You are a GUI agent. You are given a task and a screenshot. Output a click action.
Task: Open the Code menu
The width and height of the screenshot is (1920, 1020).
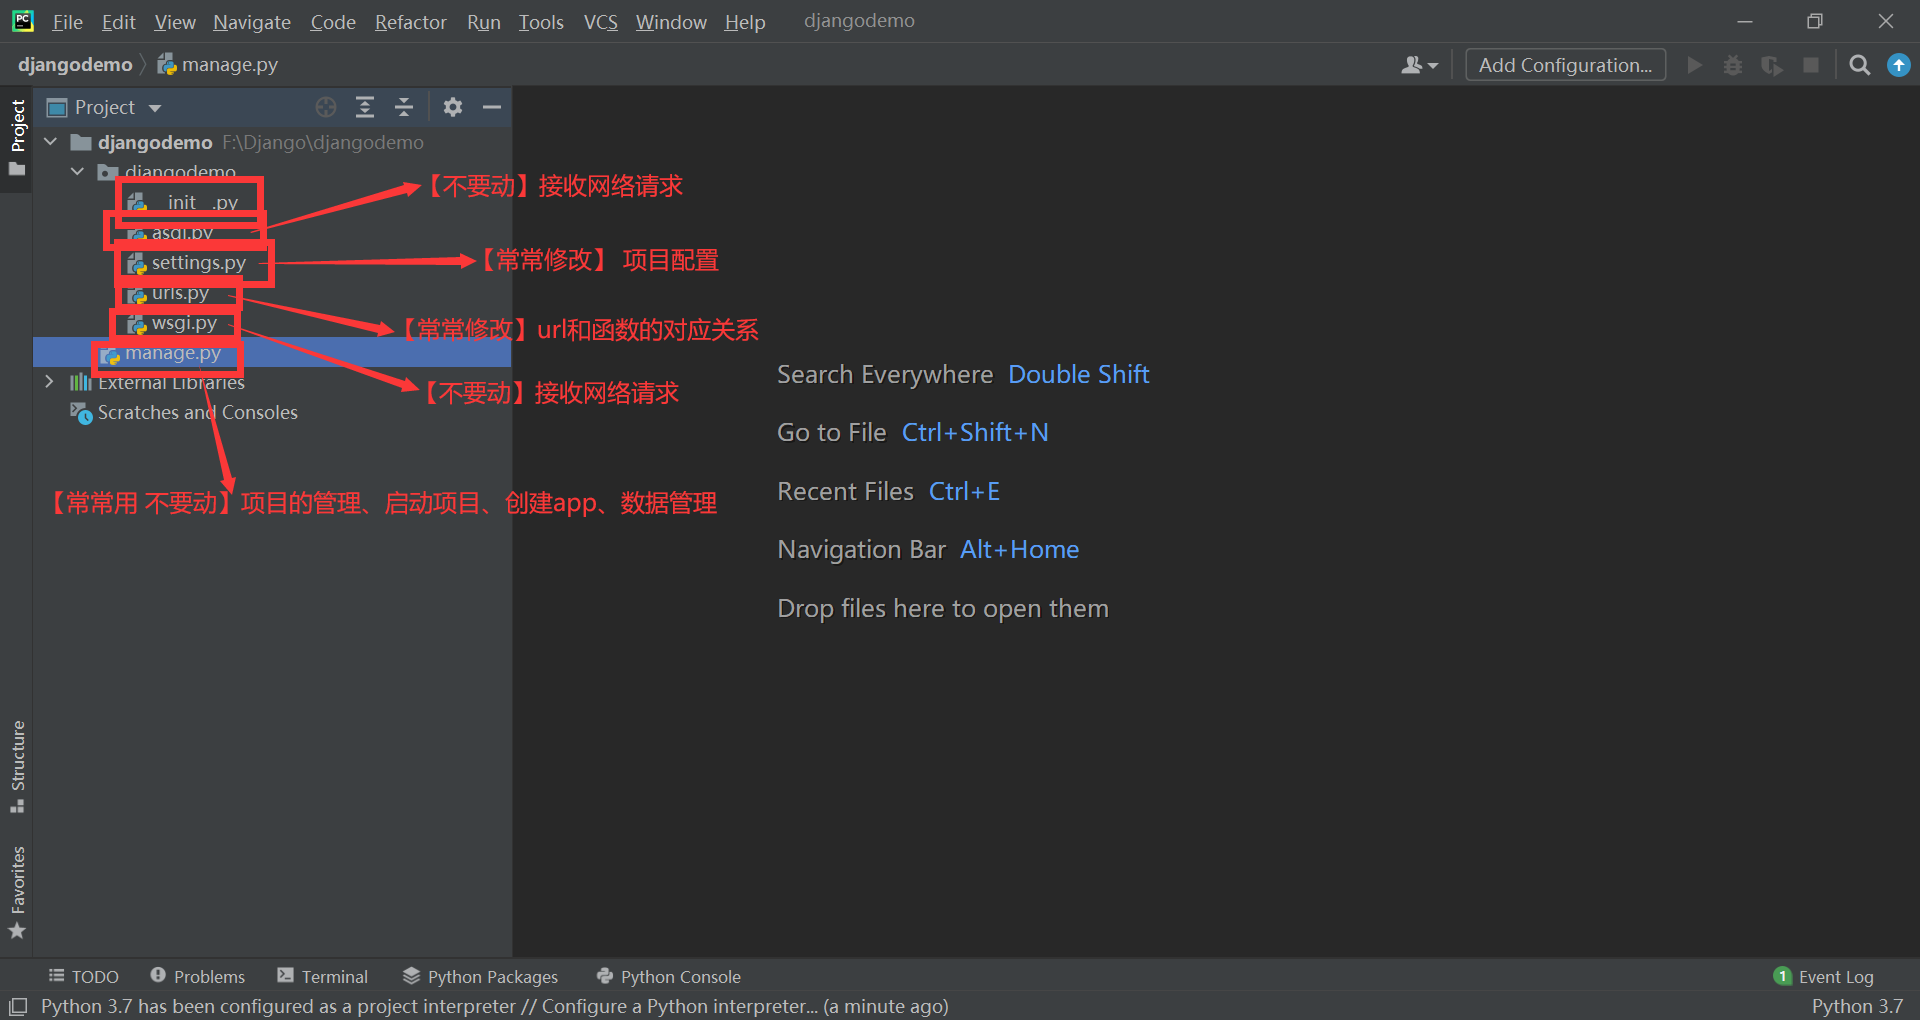tap(333, 22)
